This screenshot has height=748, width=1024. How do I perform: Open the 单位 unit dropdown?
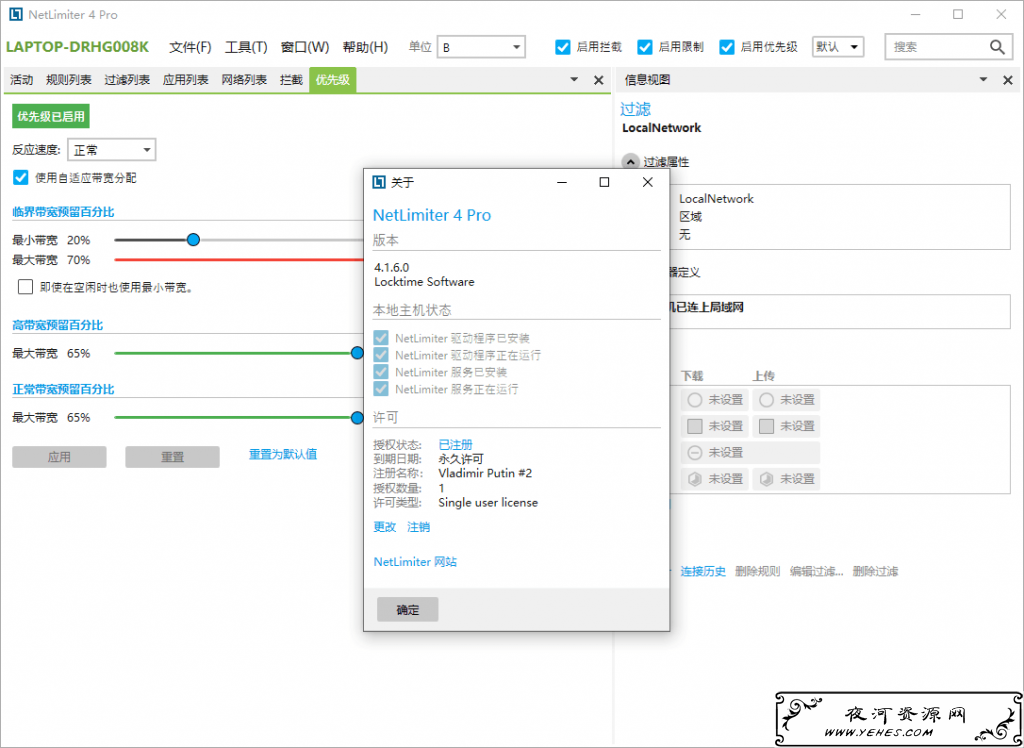click(481, 47)
